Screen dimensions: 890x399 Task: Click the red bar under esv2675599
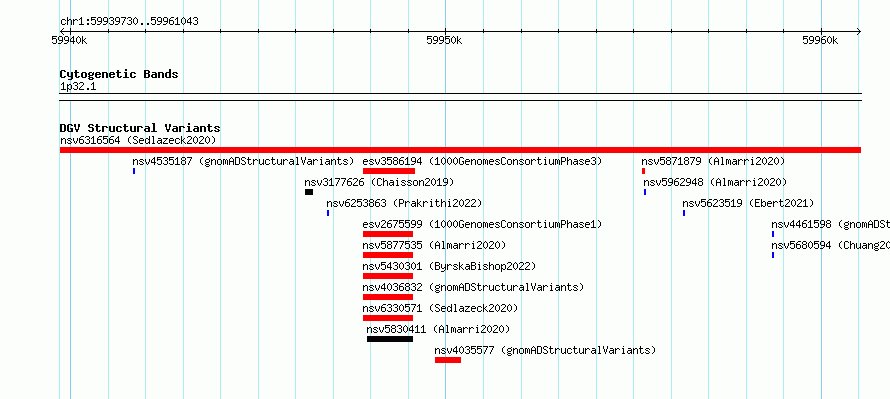[x=388, y=234]
